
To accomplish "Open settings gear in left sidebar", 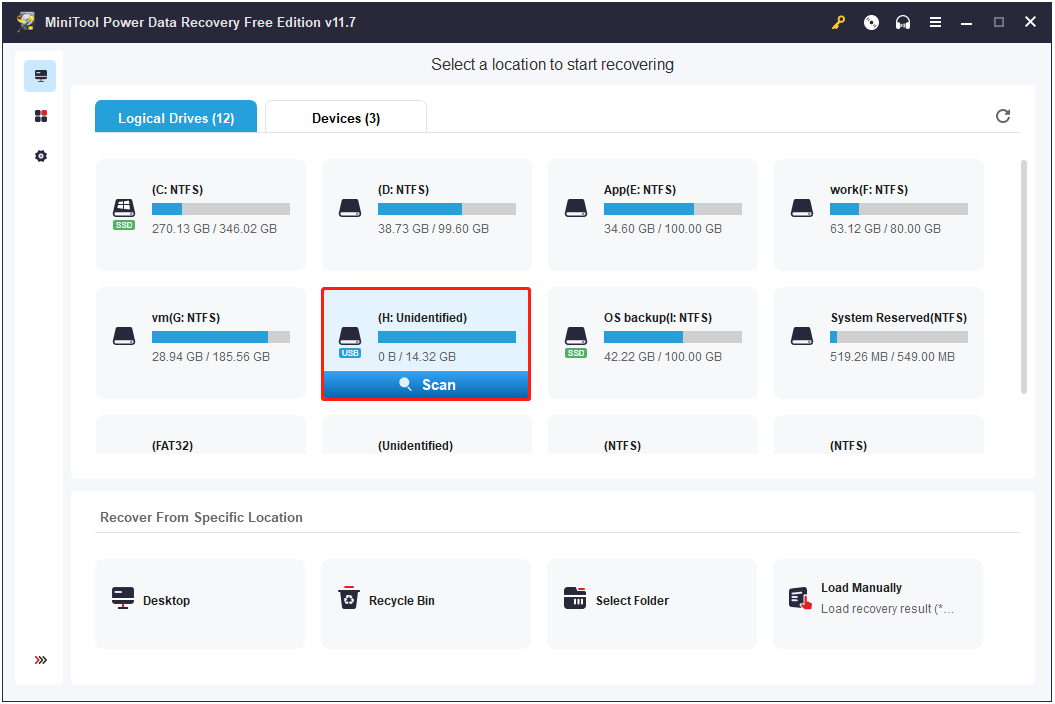I will click(40, 156).
